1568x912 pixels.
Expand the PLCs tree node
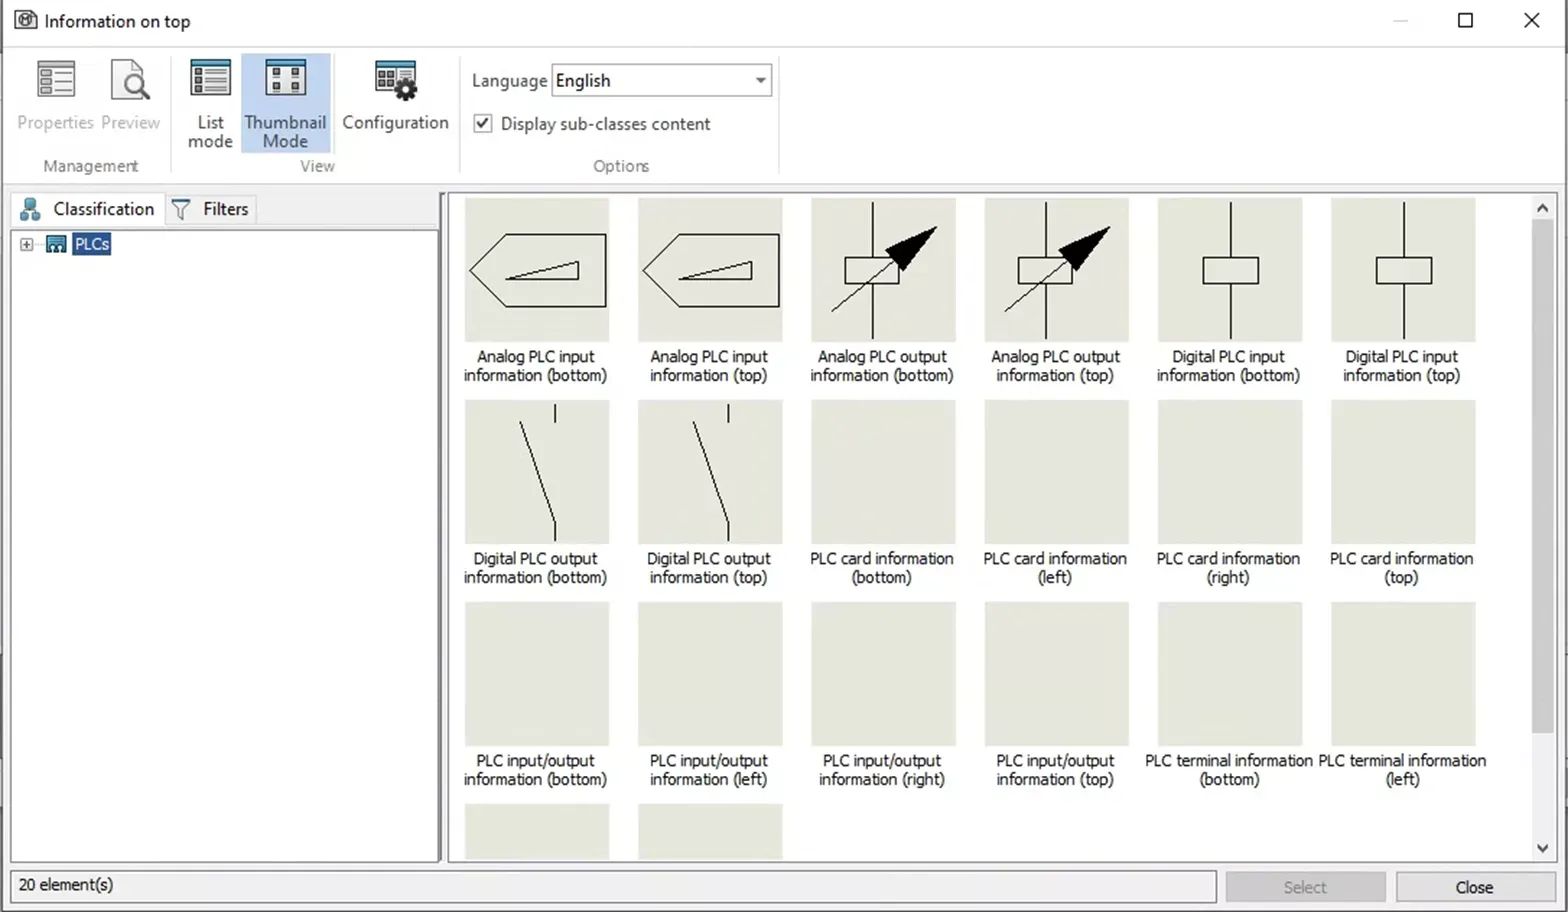click(x=27, y=244)
